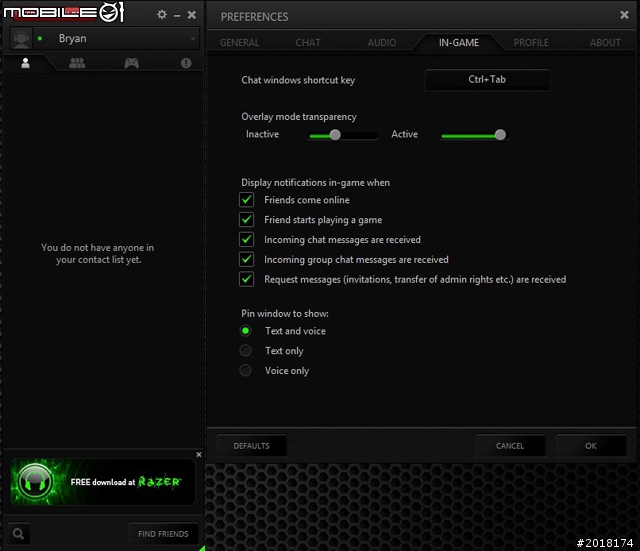This screenshot has height=551, width=640.
Task: Click the green online status dot
Action: (x=40, y=39)
